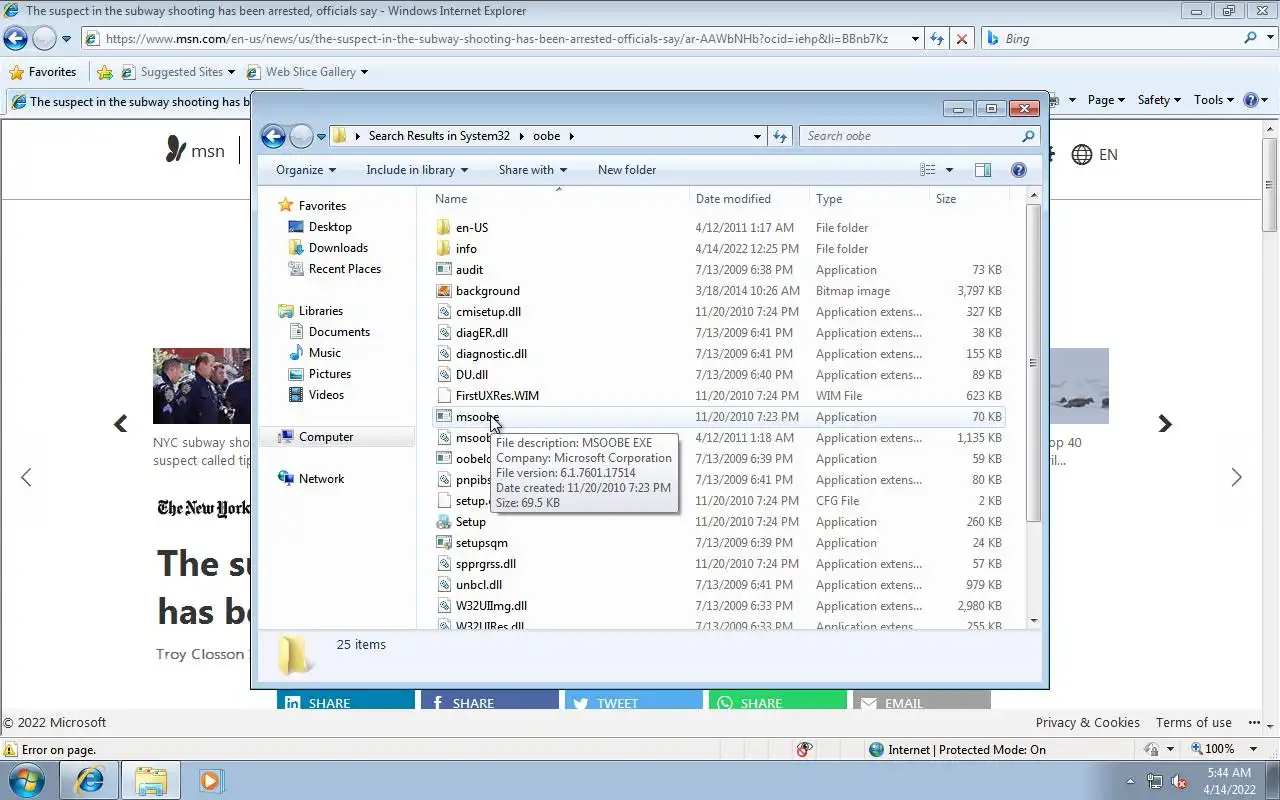Open the IE Tools menu

pyautogui.click(x=1214, y=100)
